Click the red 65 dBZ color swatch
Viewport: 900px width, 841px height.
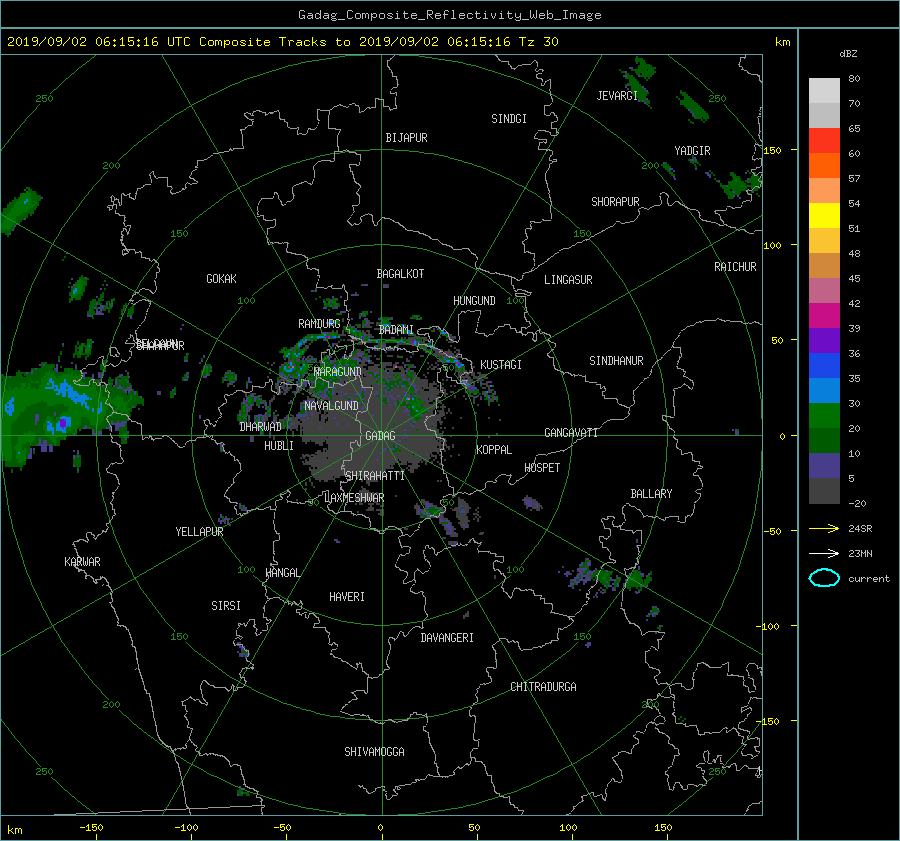[824, 140]
